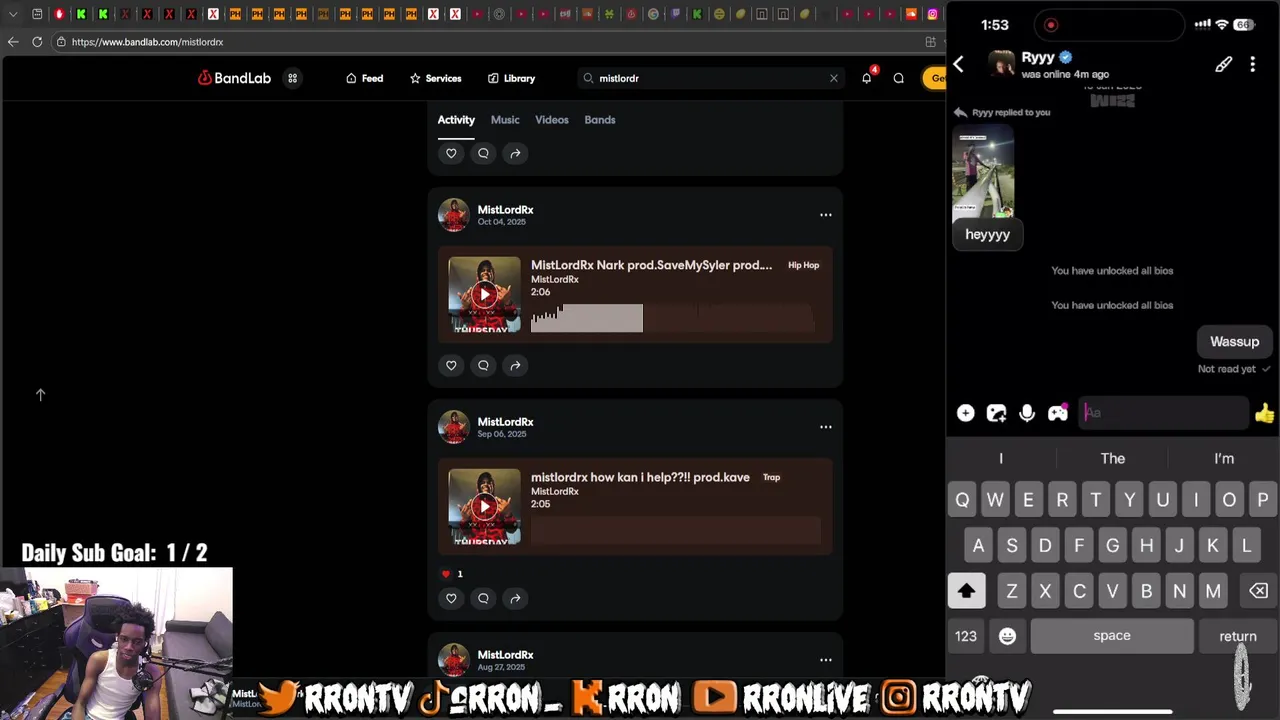Open the MistLordRx Nark track title
Viewport: 1280px width, 720px height.
pos(651,265)
